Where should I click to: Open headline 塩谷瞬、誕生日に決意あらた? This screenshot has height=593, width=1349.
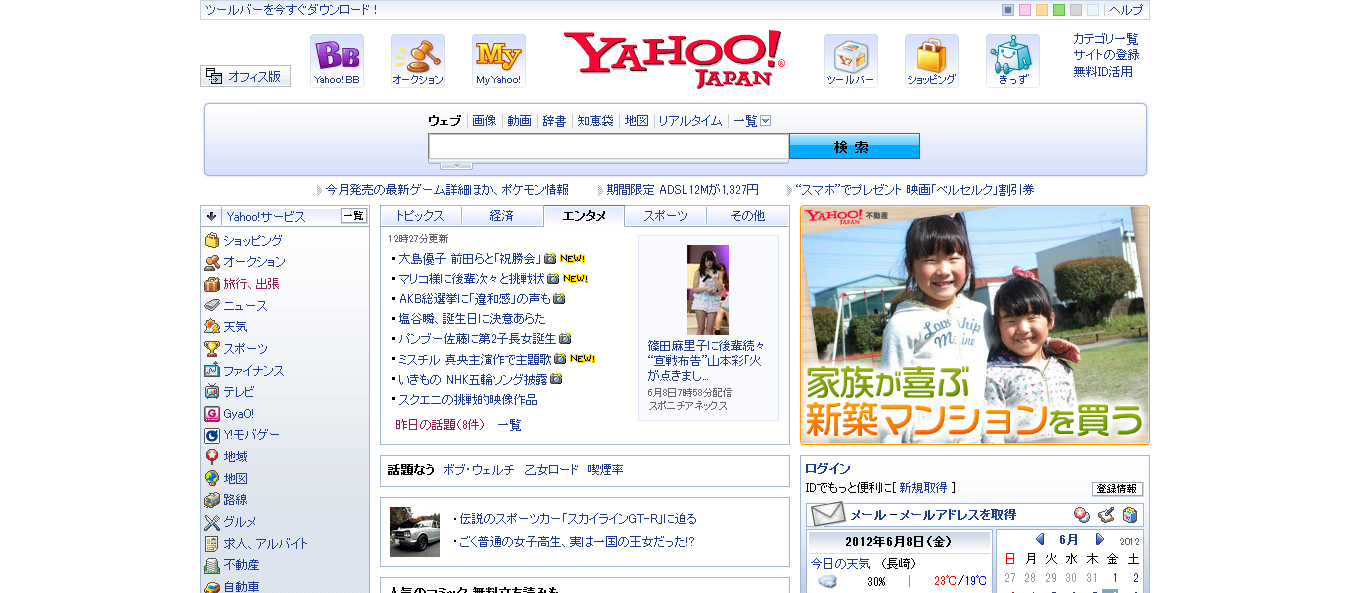(x=472, y=318)
